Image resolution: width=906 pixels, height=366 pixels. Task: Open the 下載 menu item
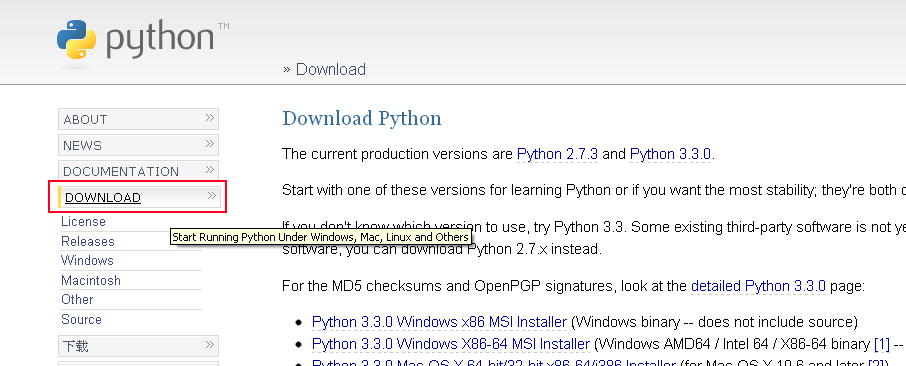139,346
